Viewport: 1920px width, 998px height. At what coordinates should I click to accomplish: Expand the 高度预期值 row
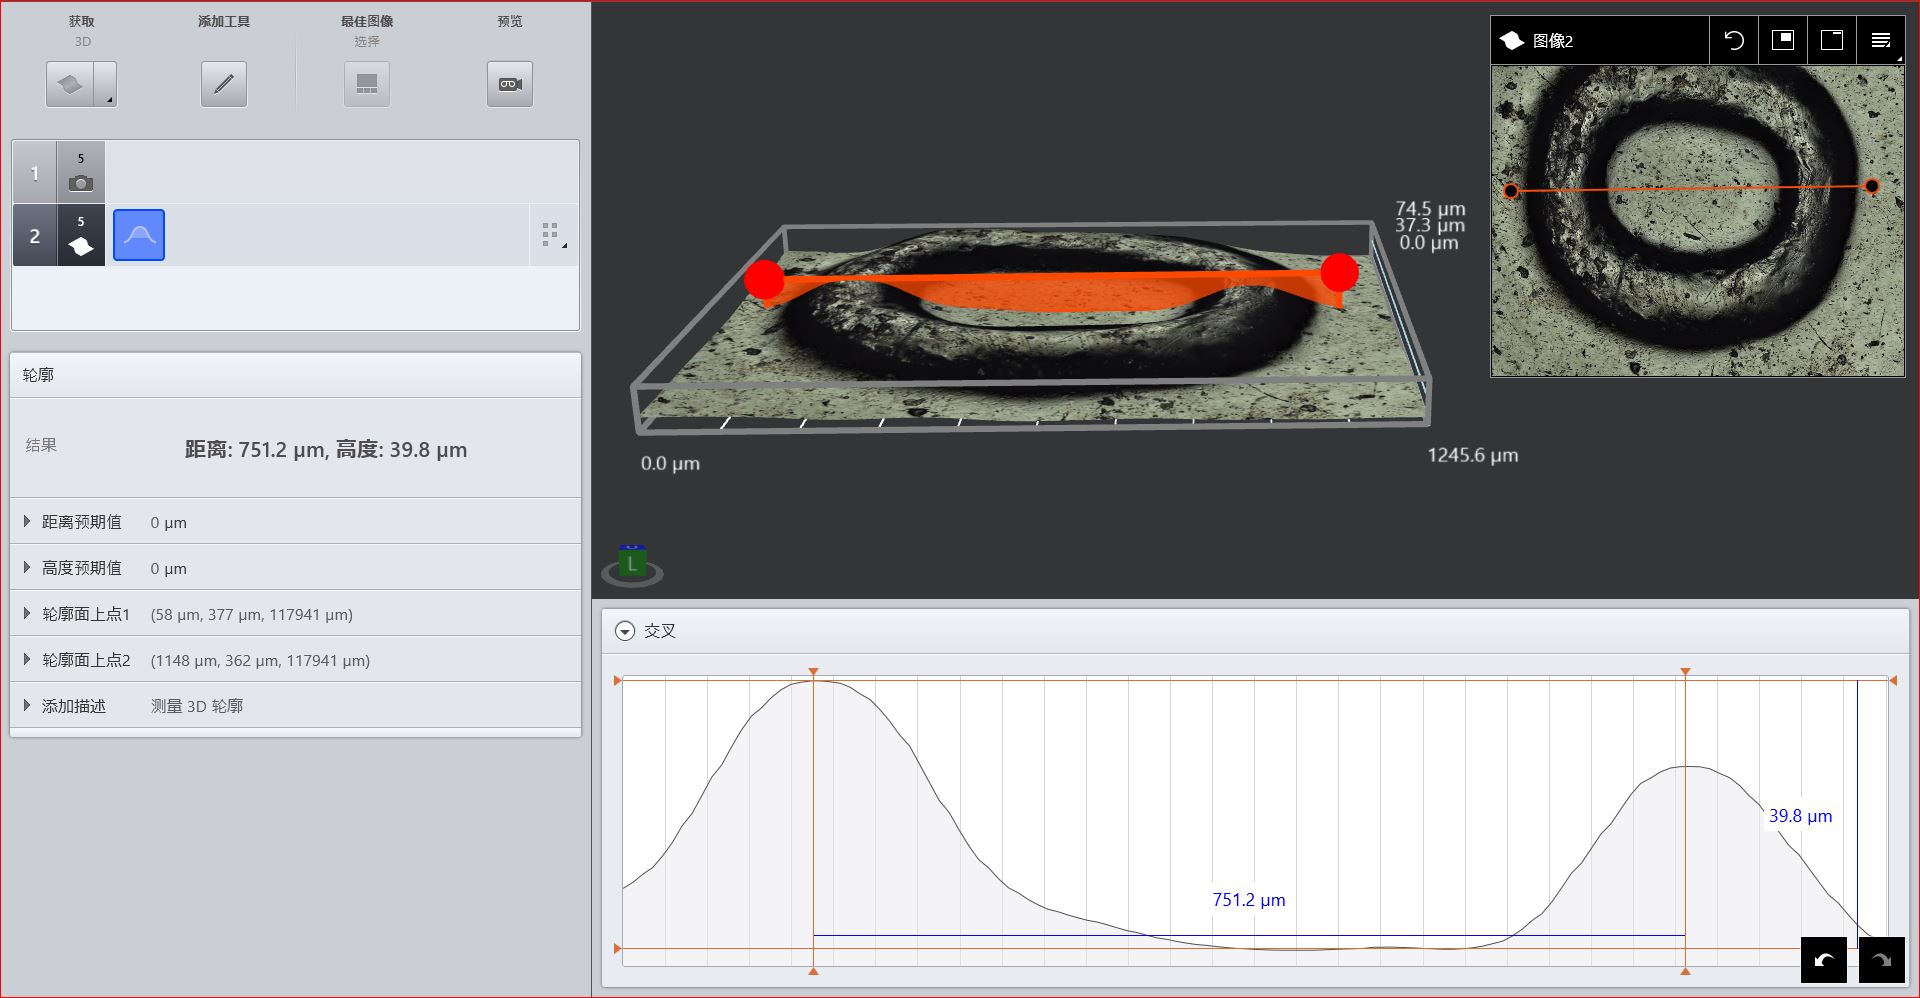coord(27,568)
